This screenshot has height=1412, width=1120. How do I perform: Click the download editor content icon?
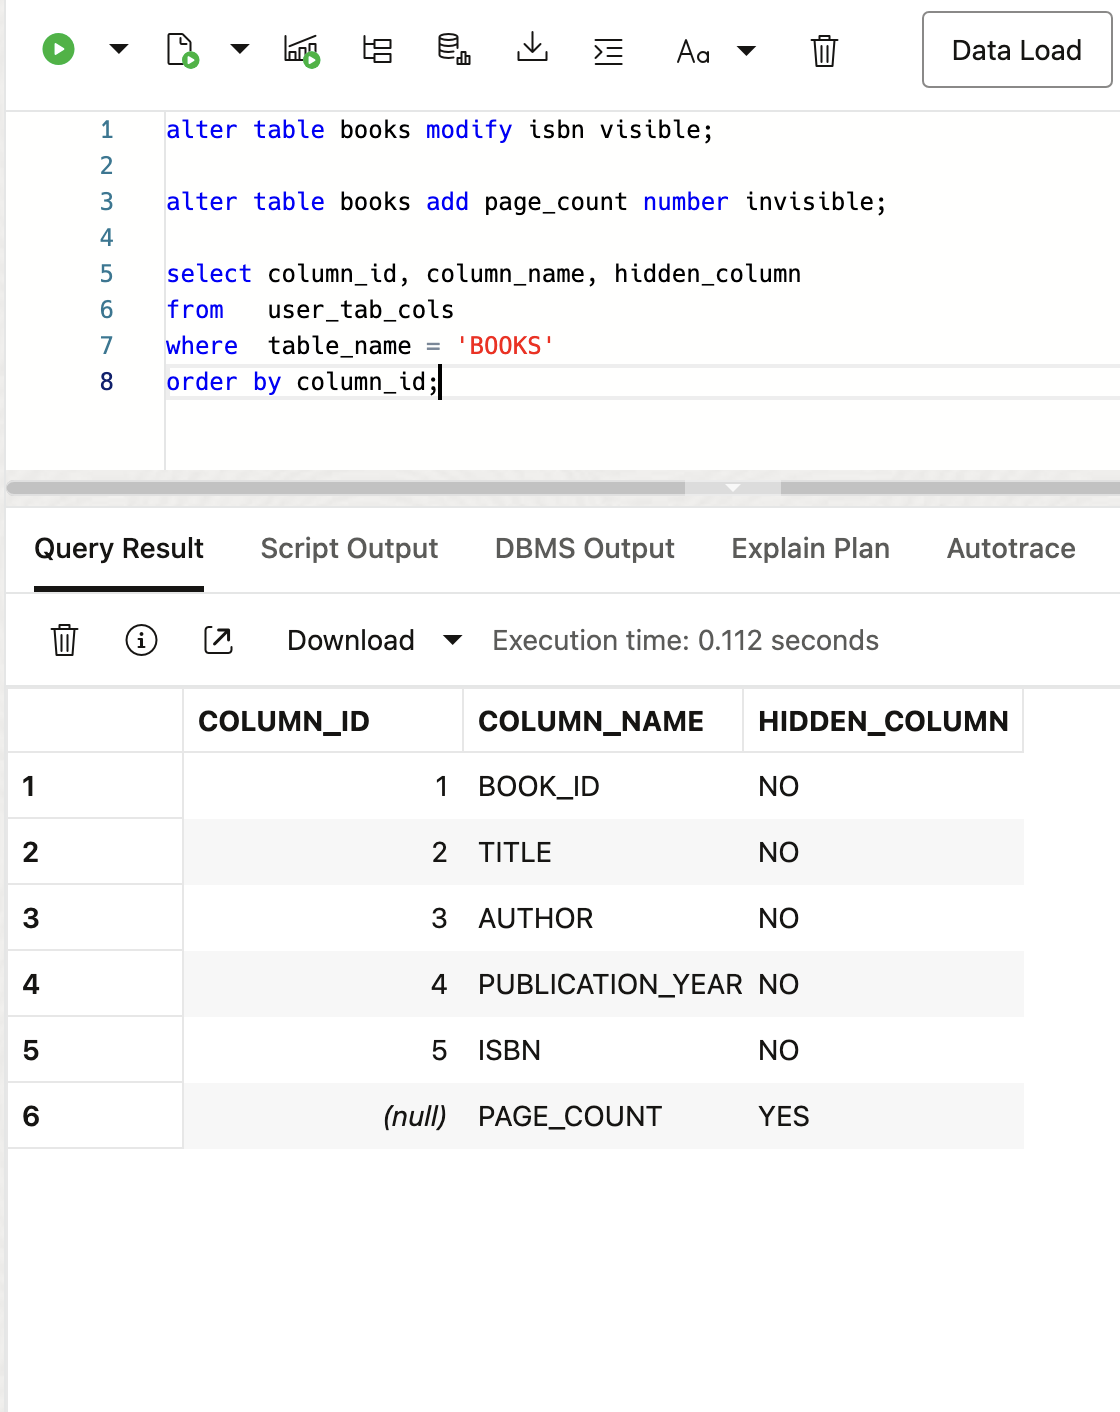coord(532,47)
